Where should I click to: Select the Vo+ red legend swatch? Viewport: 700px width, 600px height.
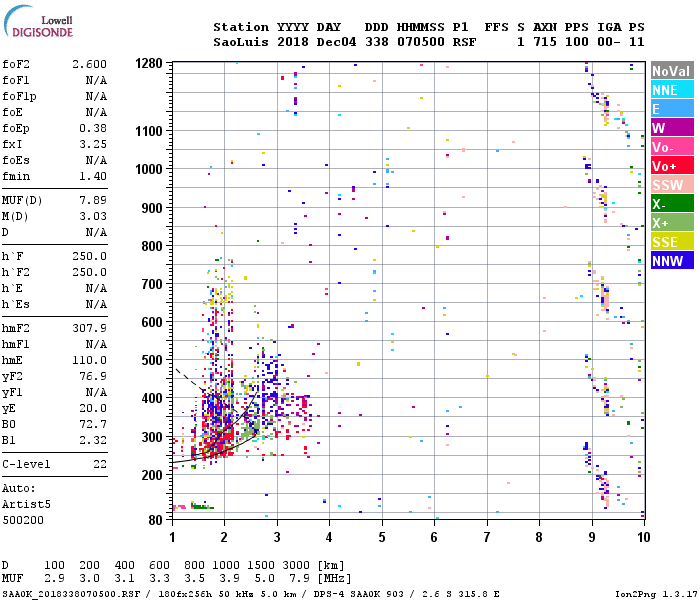672,166
